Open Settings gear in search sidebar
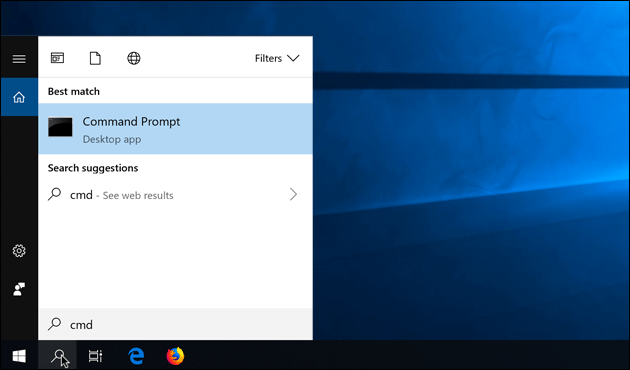 click(x=19, y=251)
